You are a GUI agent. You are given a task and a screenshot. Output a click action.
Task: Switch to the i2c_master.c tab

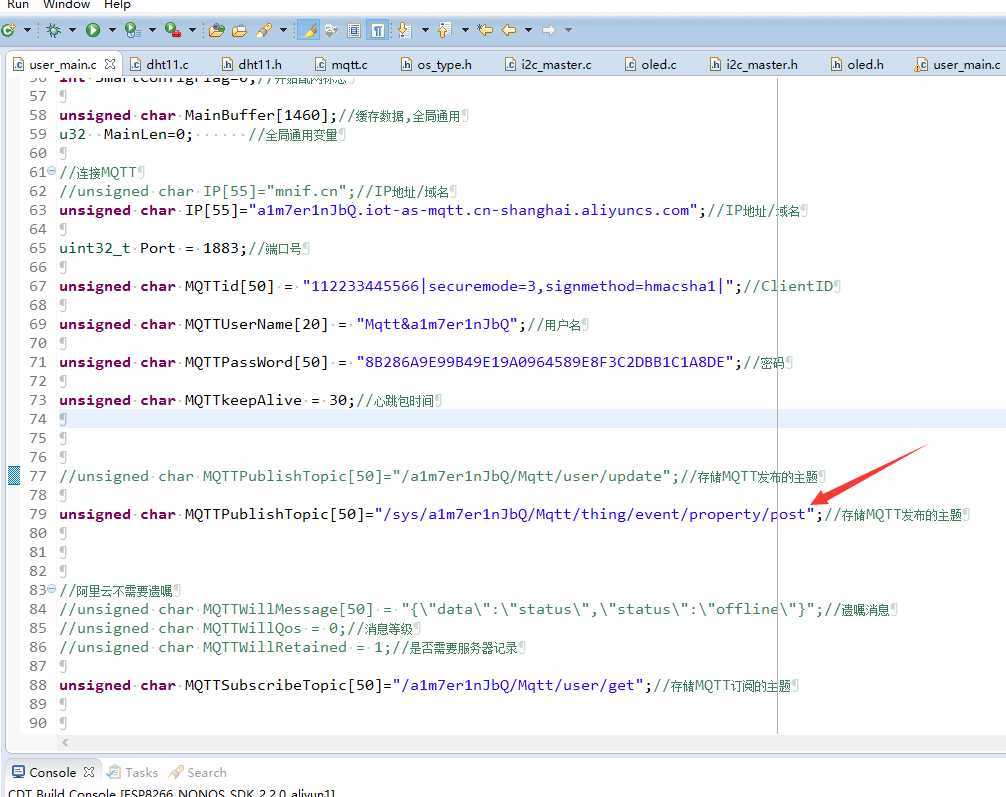point(548,64)
